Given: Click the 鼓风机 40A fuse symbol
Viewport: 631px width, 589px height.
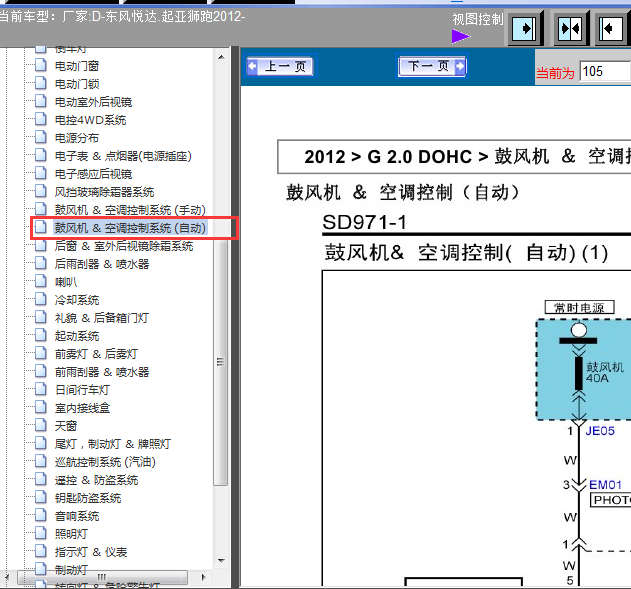Looking at the screenshot, I should pyautogui.click(x=579, y=373).
